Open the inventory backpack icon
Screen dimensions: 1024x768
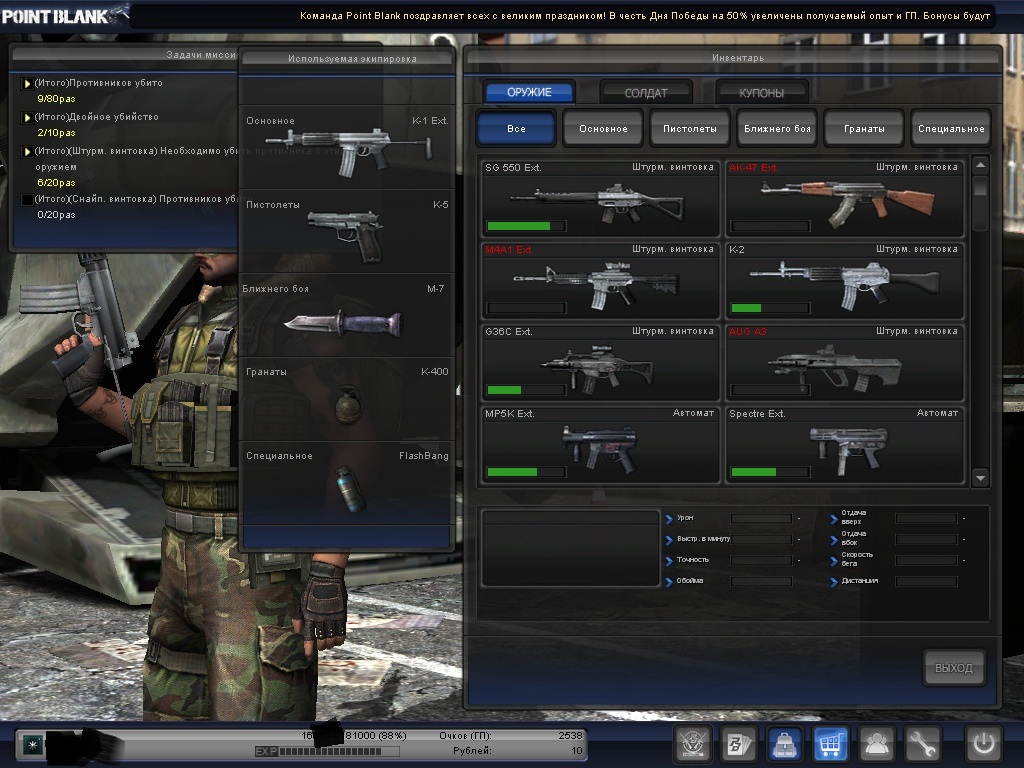785,744
